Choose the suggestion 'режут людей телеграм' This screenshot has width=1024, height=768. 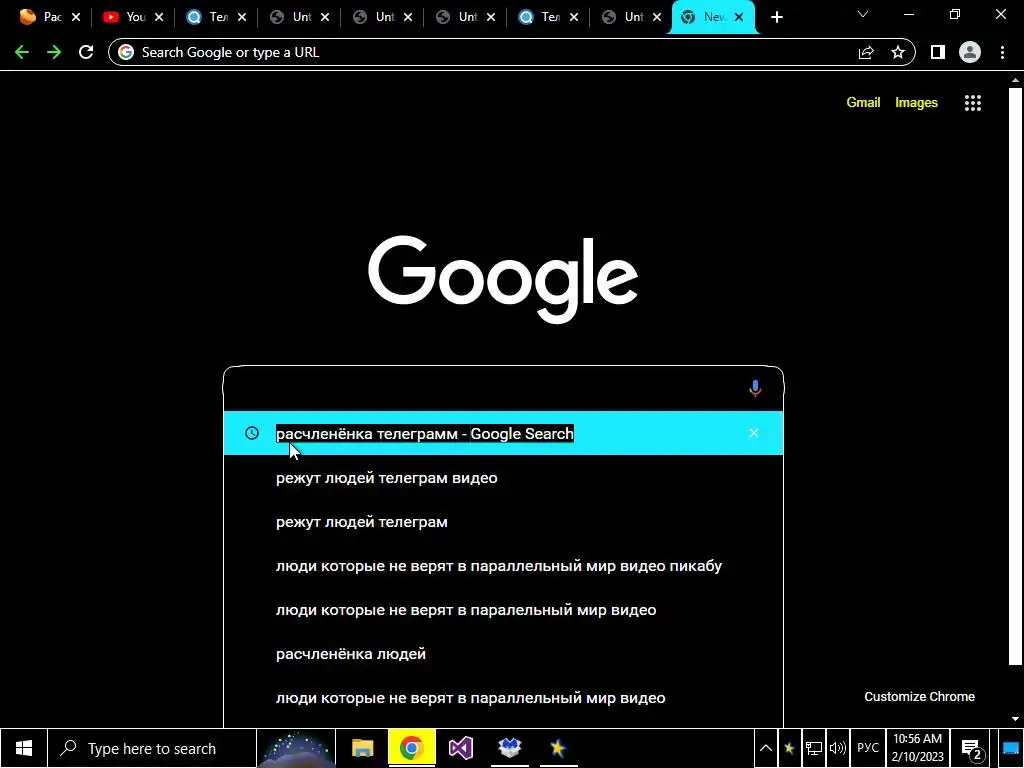point(503,522)
